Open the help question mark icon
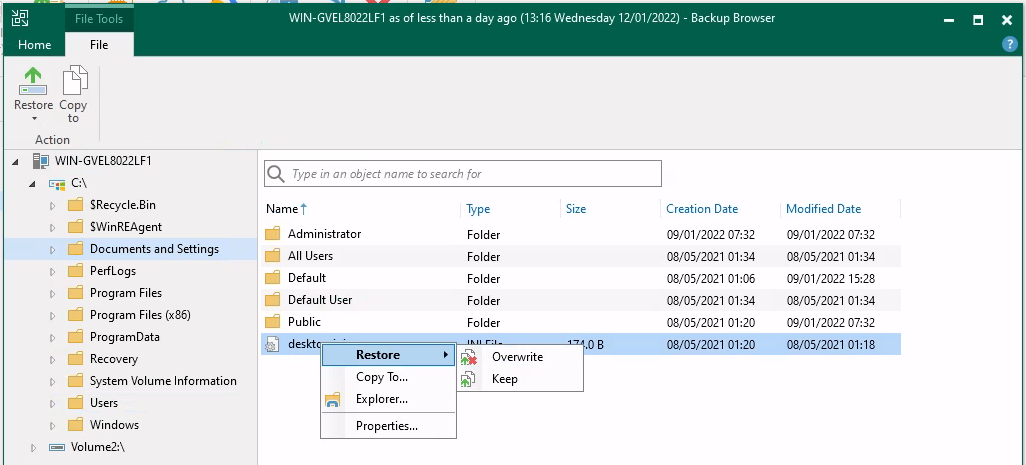1026x465 pixels. point(1009,44)
